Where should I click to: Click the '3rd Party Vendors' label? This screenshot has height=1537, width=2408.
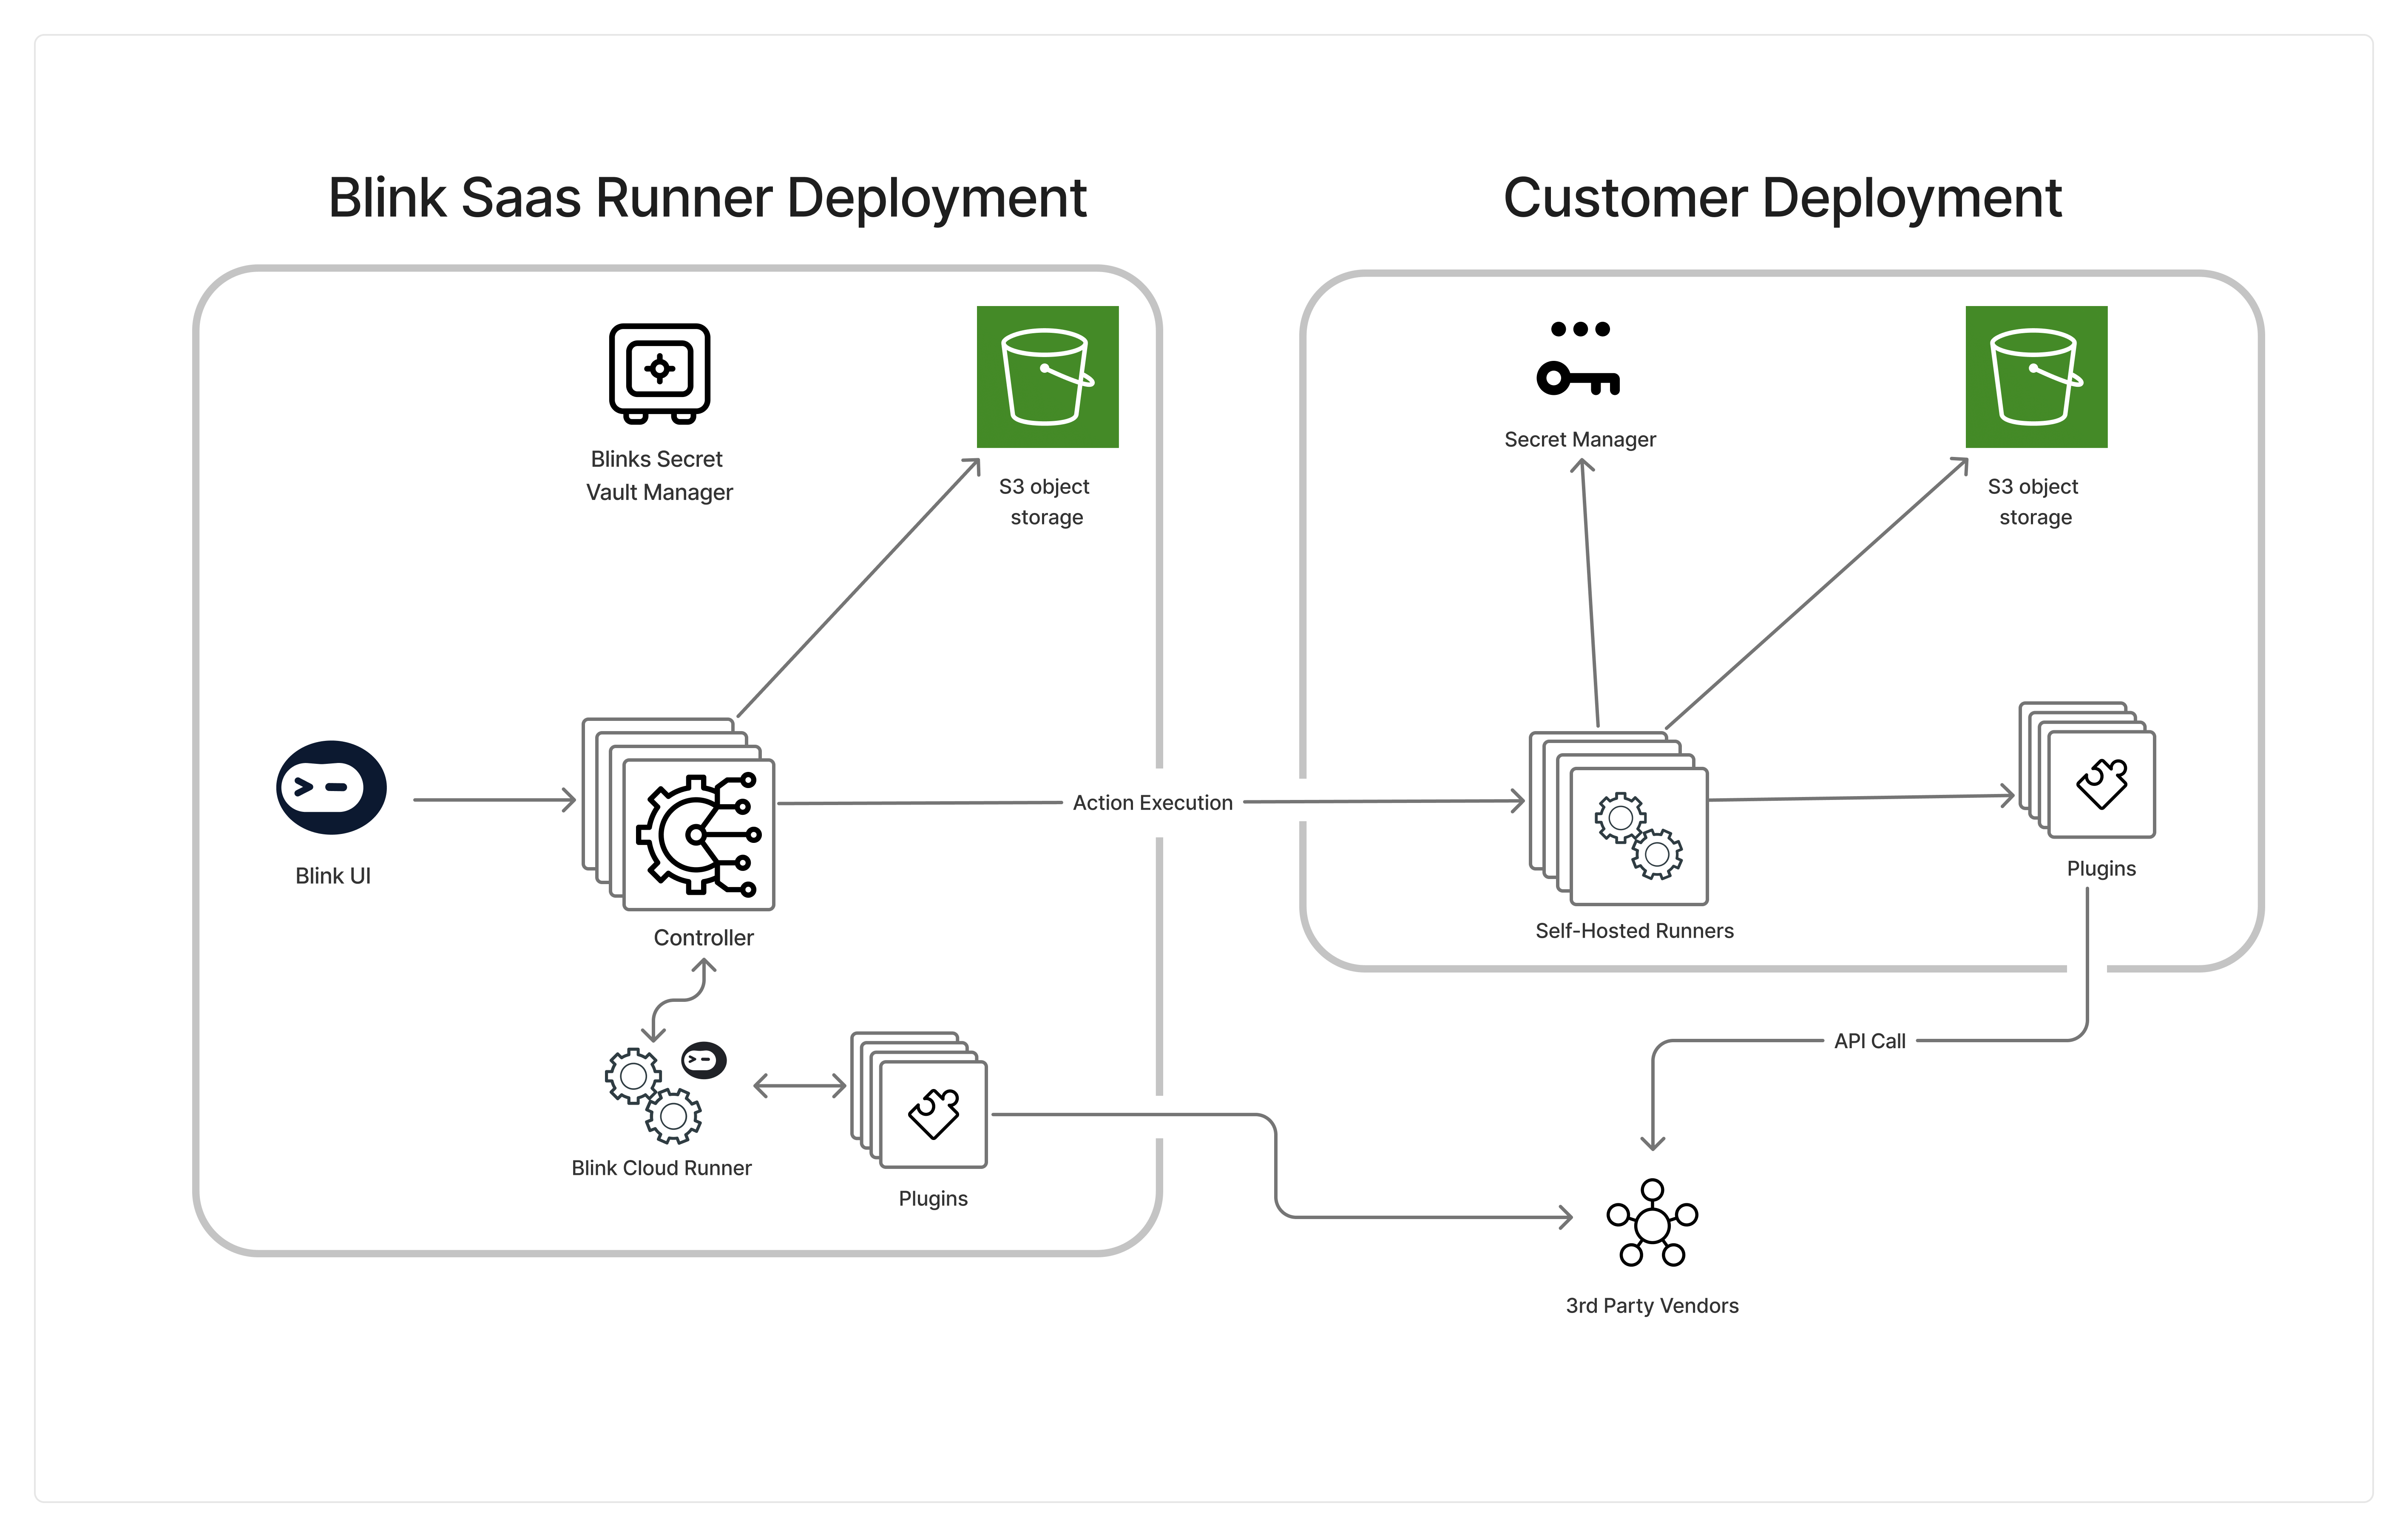tap(1652, 1306)
